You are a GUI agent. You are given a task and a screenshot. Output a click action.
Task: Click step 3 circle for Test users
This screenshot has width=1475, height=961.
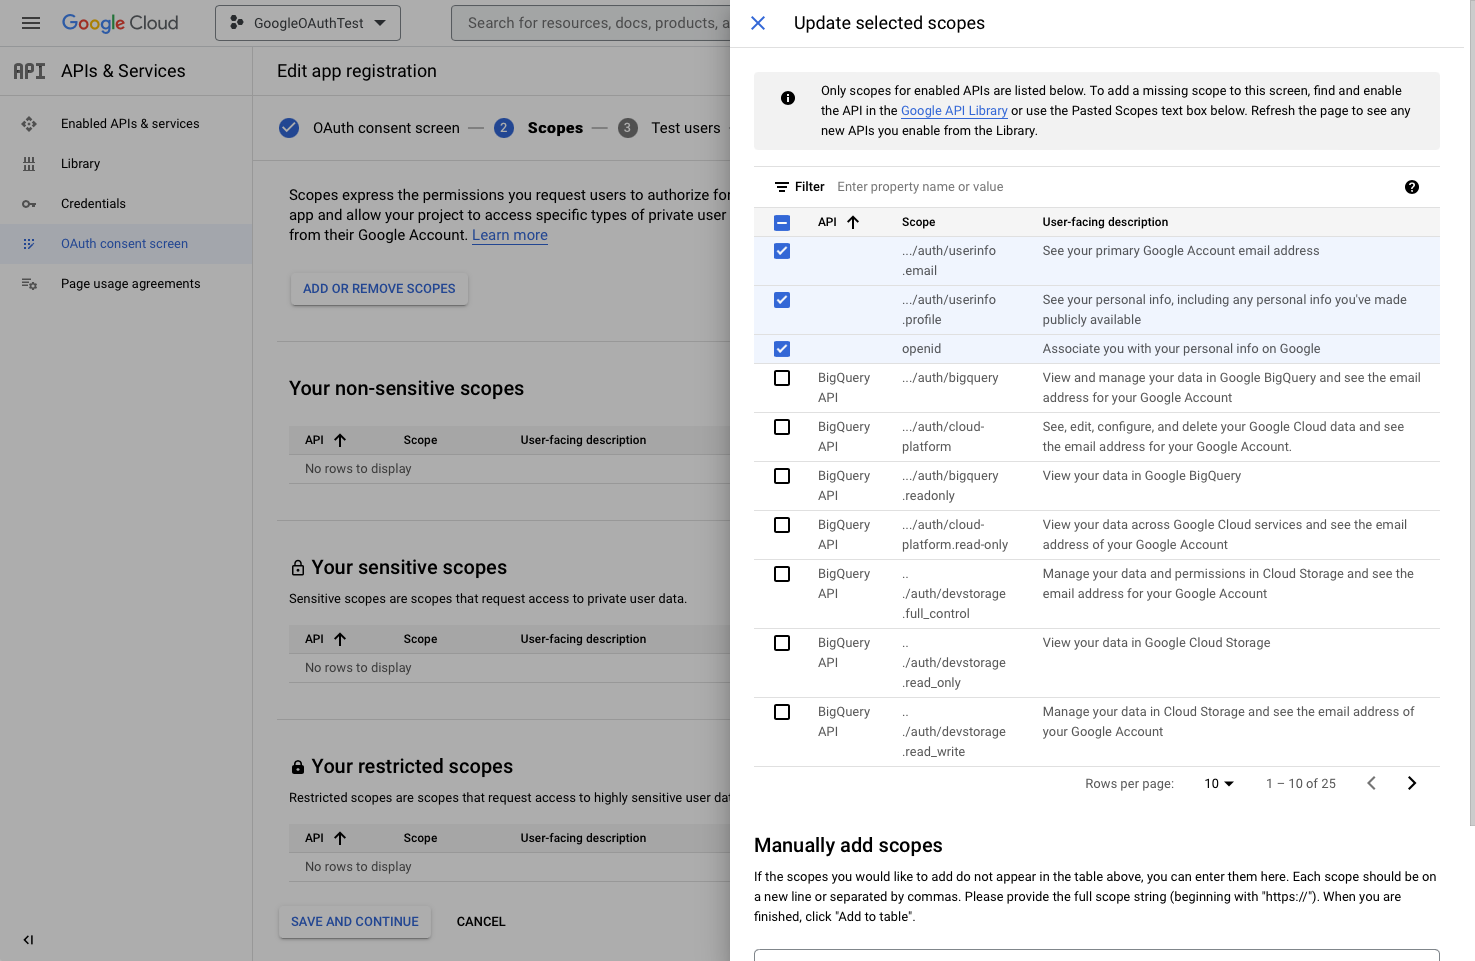(628, 128)
